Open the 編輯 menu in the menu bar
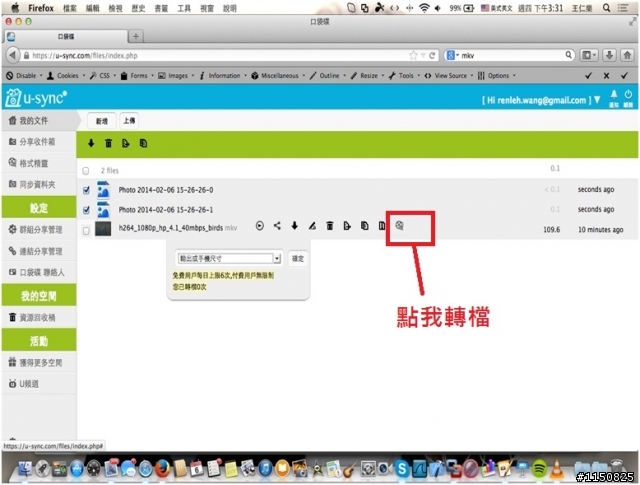The height and width of the screenshot is (485, 640). [93, 8]
